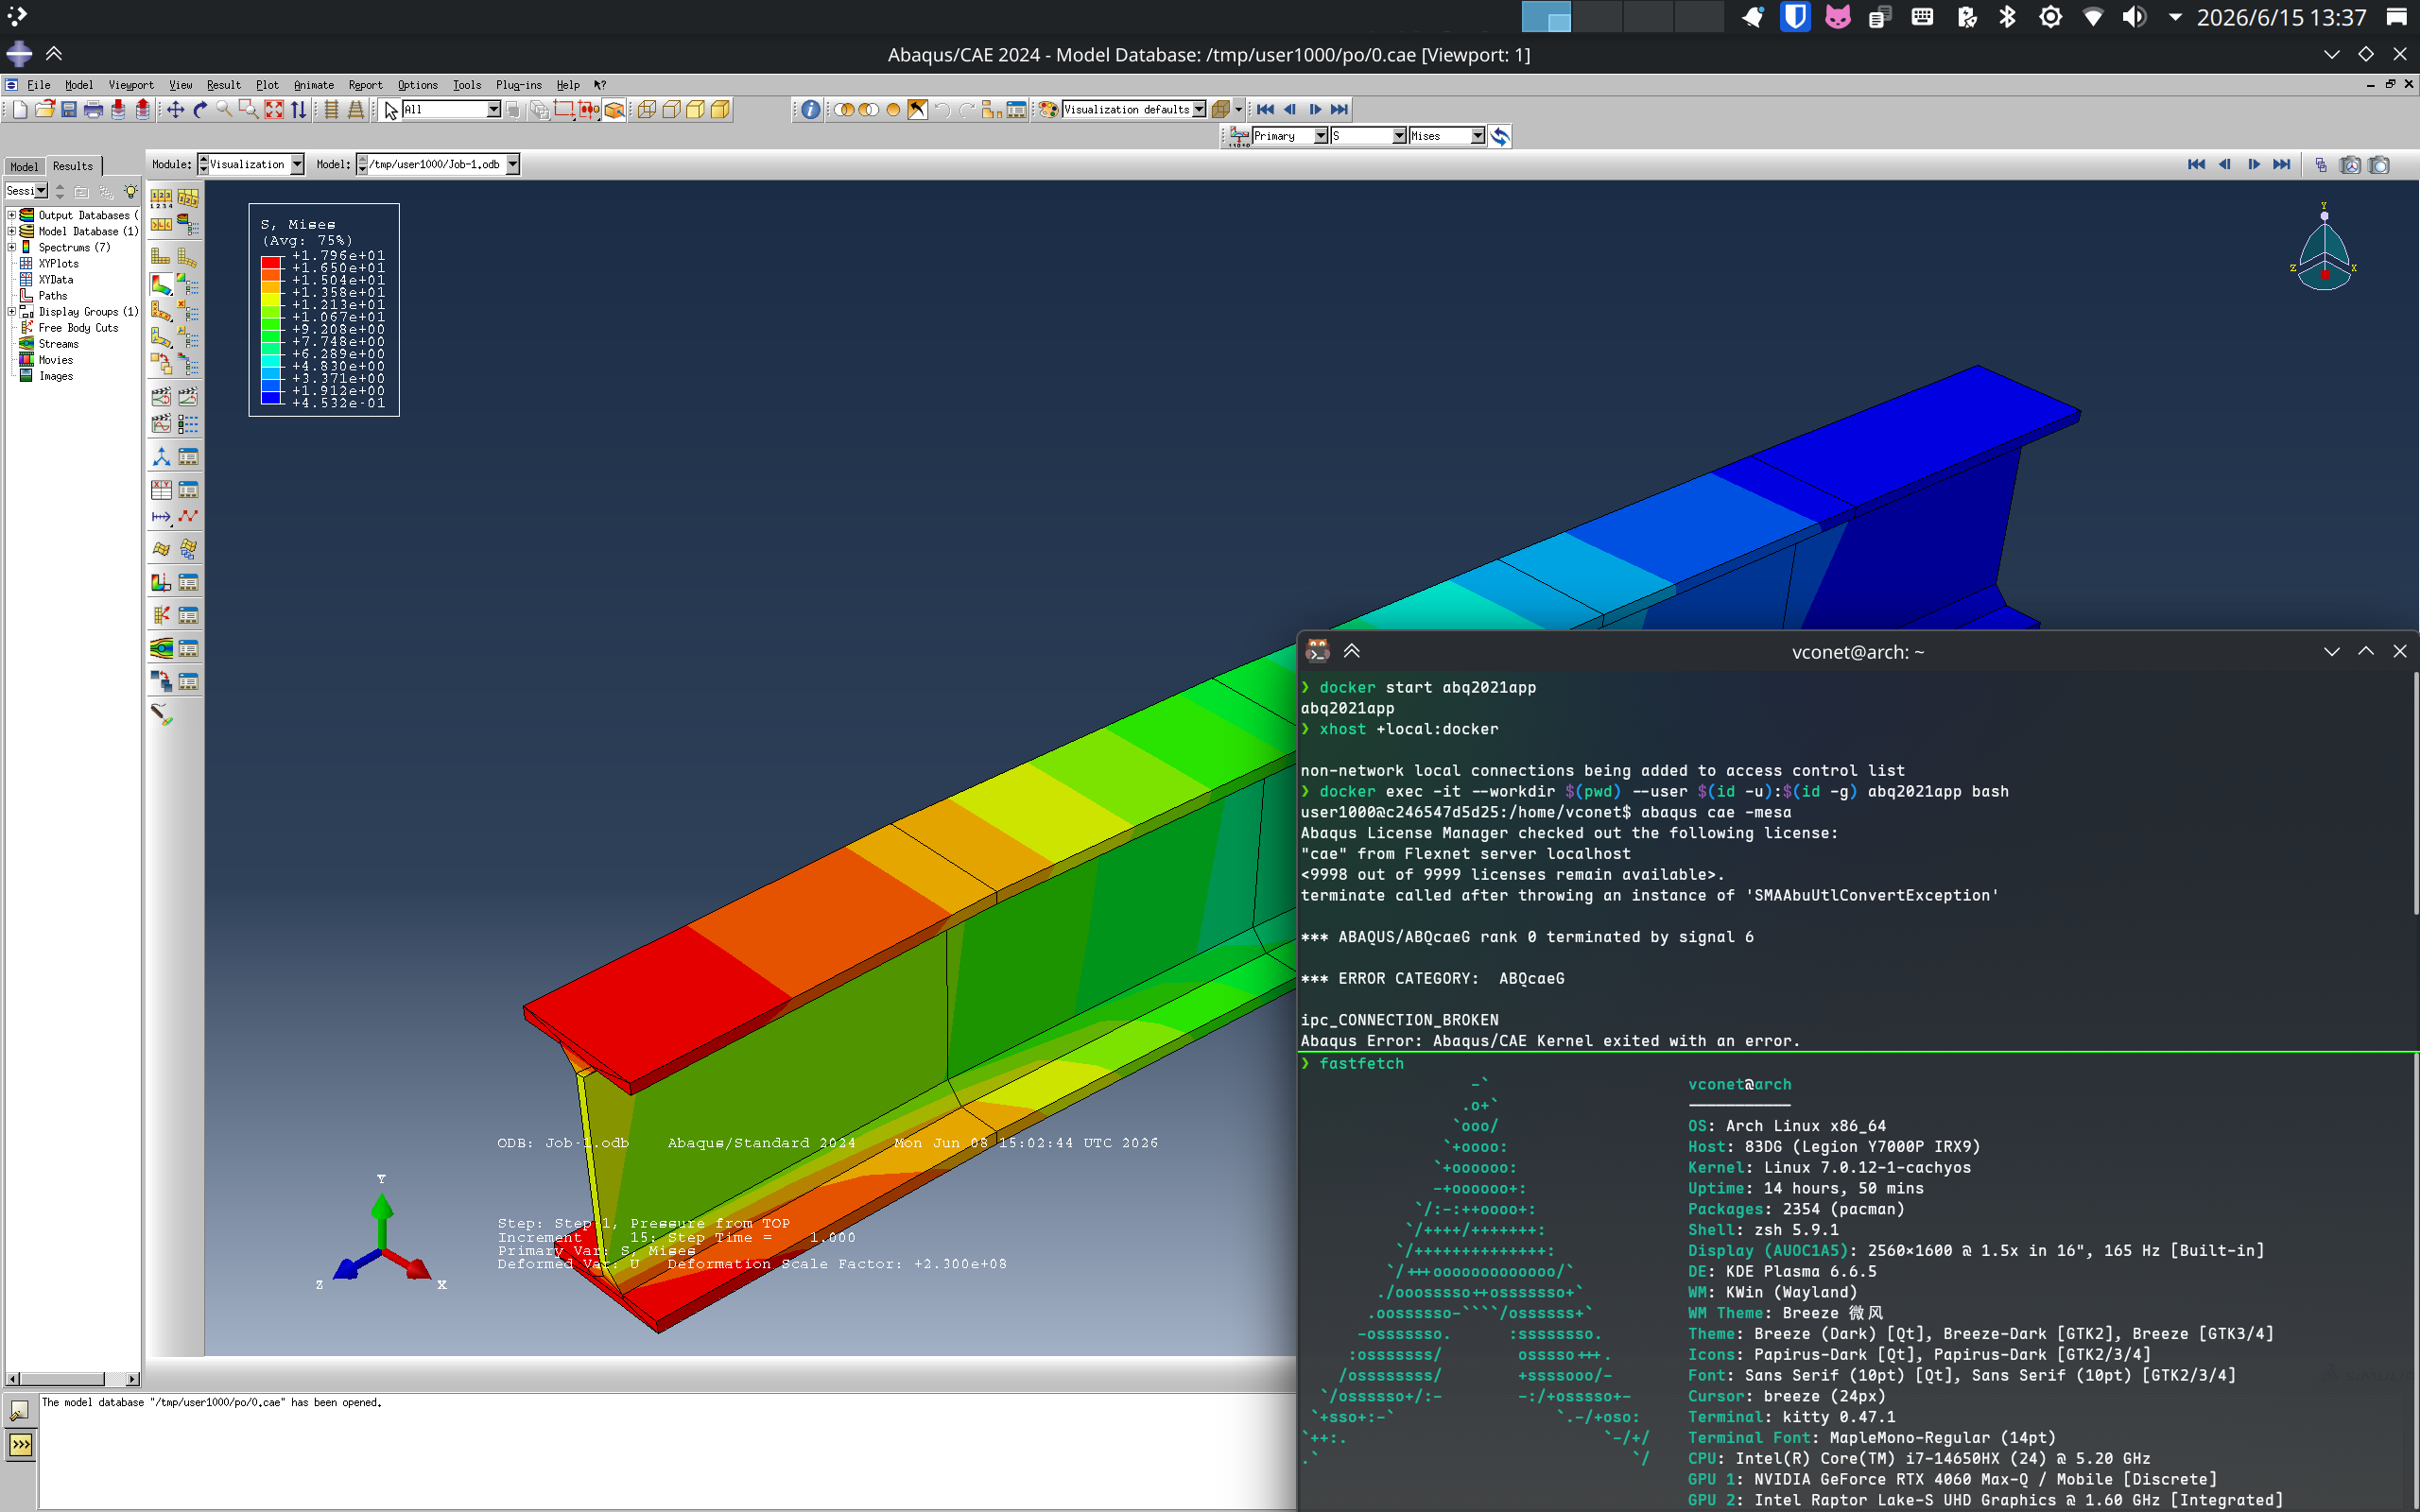
Task: Click the Save Model Database icon
Action: 69,109
